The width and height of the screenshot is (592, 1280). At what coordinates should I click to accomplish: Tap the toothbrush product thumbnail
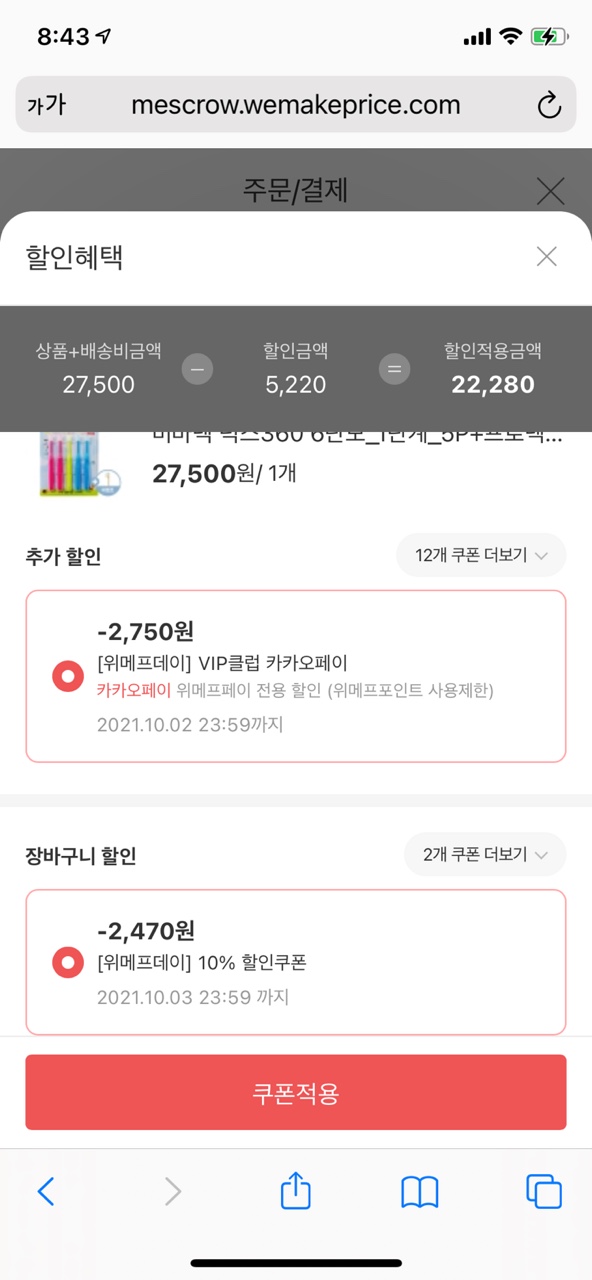[80, 462]
